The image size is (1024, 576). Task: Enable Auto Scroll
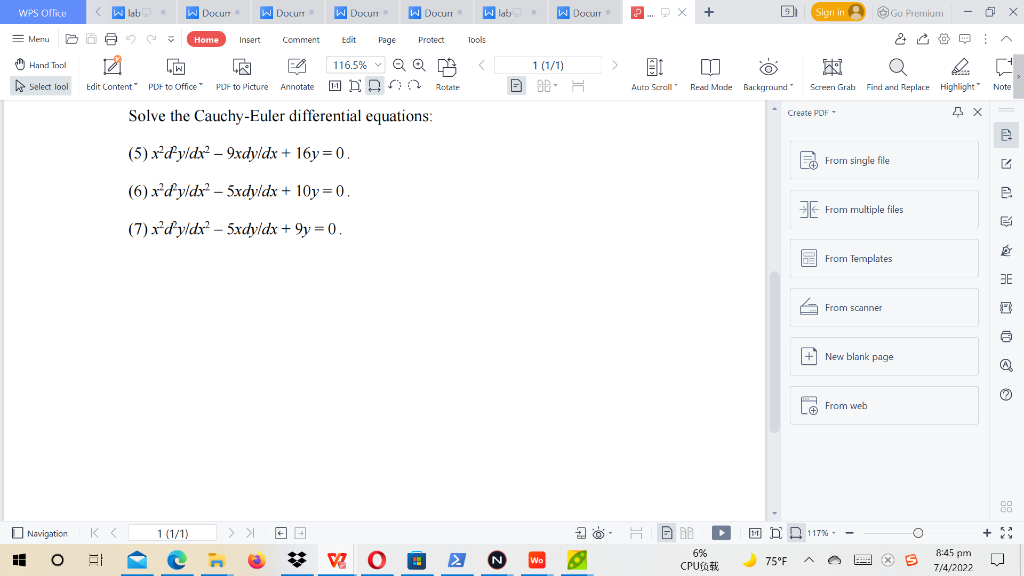(x=652, y=72)
